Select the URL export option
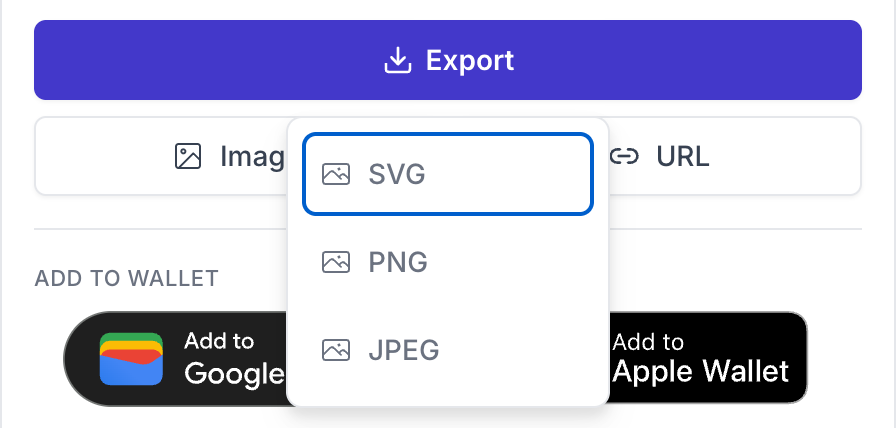 pos(734,156)
